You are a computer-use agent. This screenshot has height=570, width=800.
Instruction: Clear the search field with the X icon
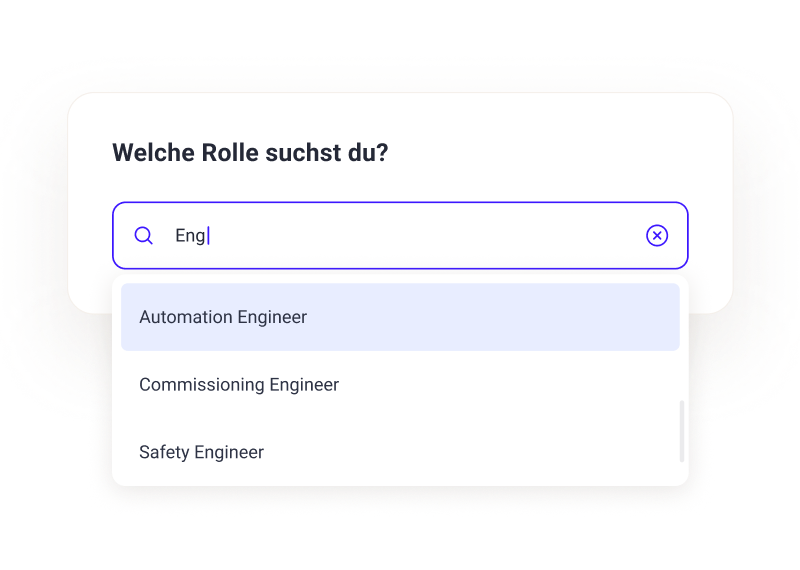coord(657,236)
